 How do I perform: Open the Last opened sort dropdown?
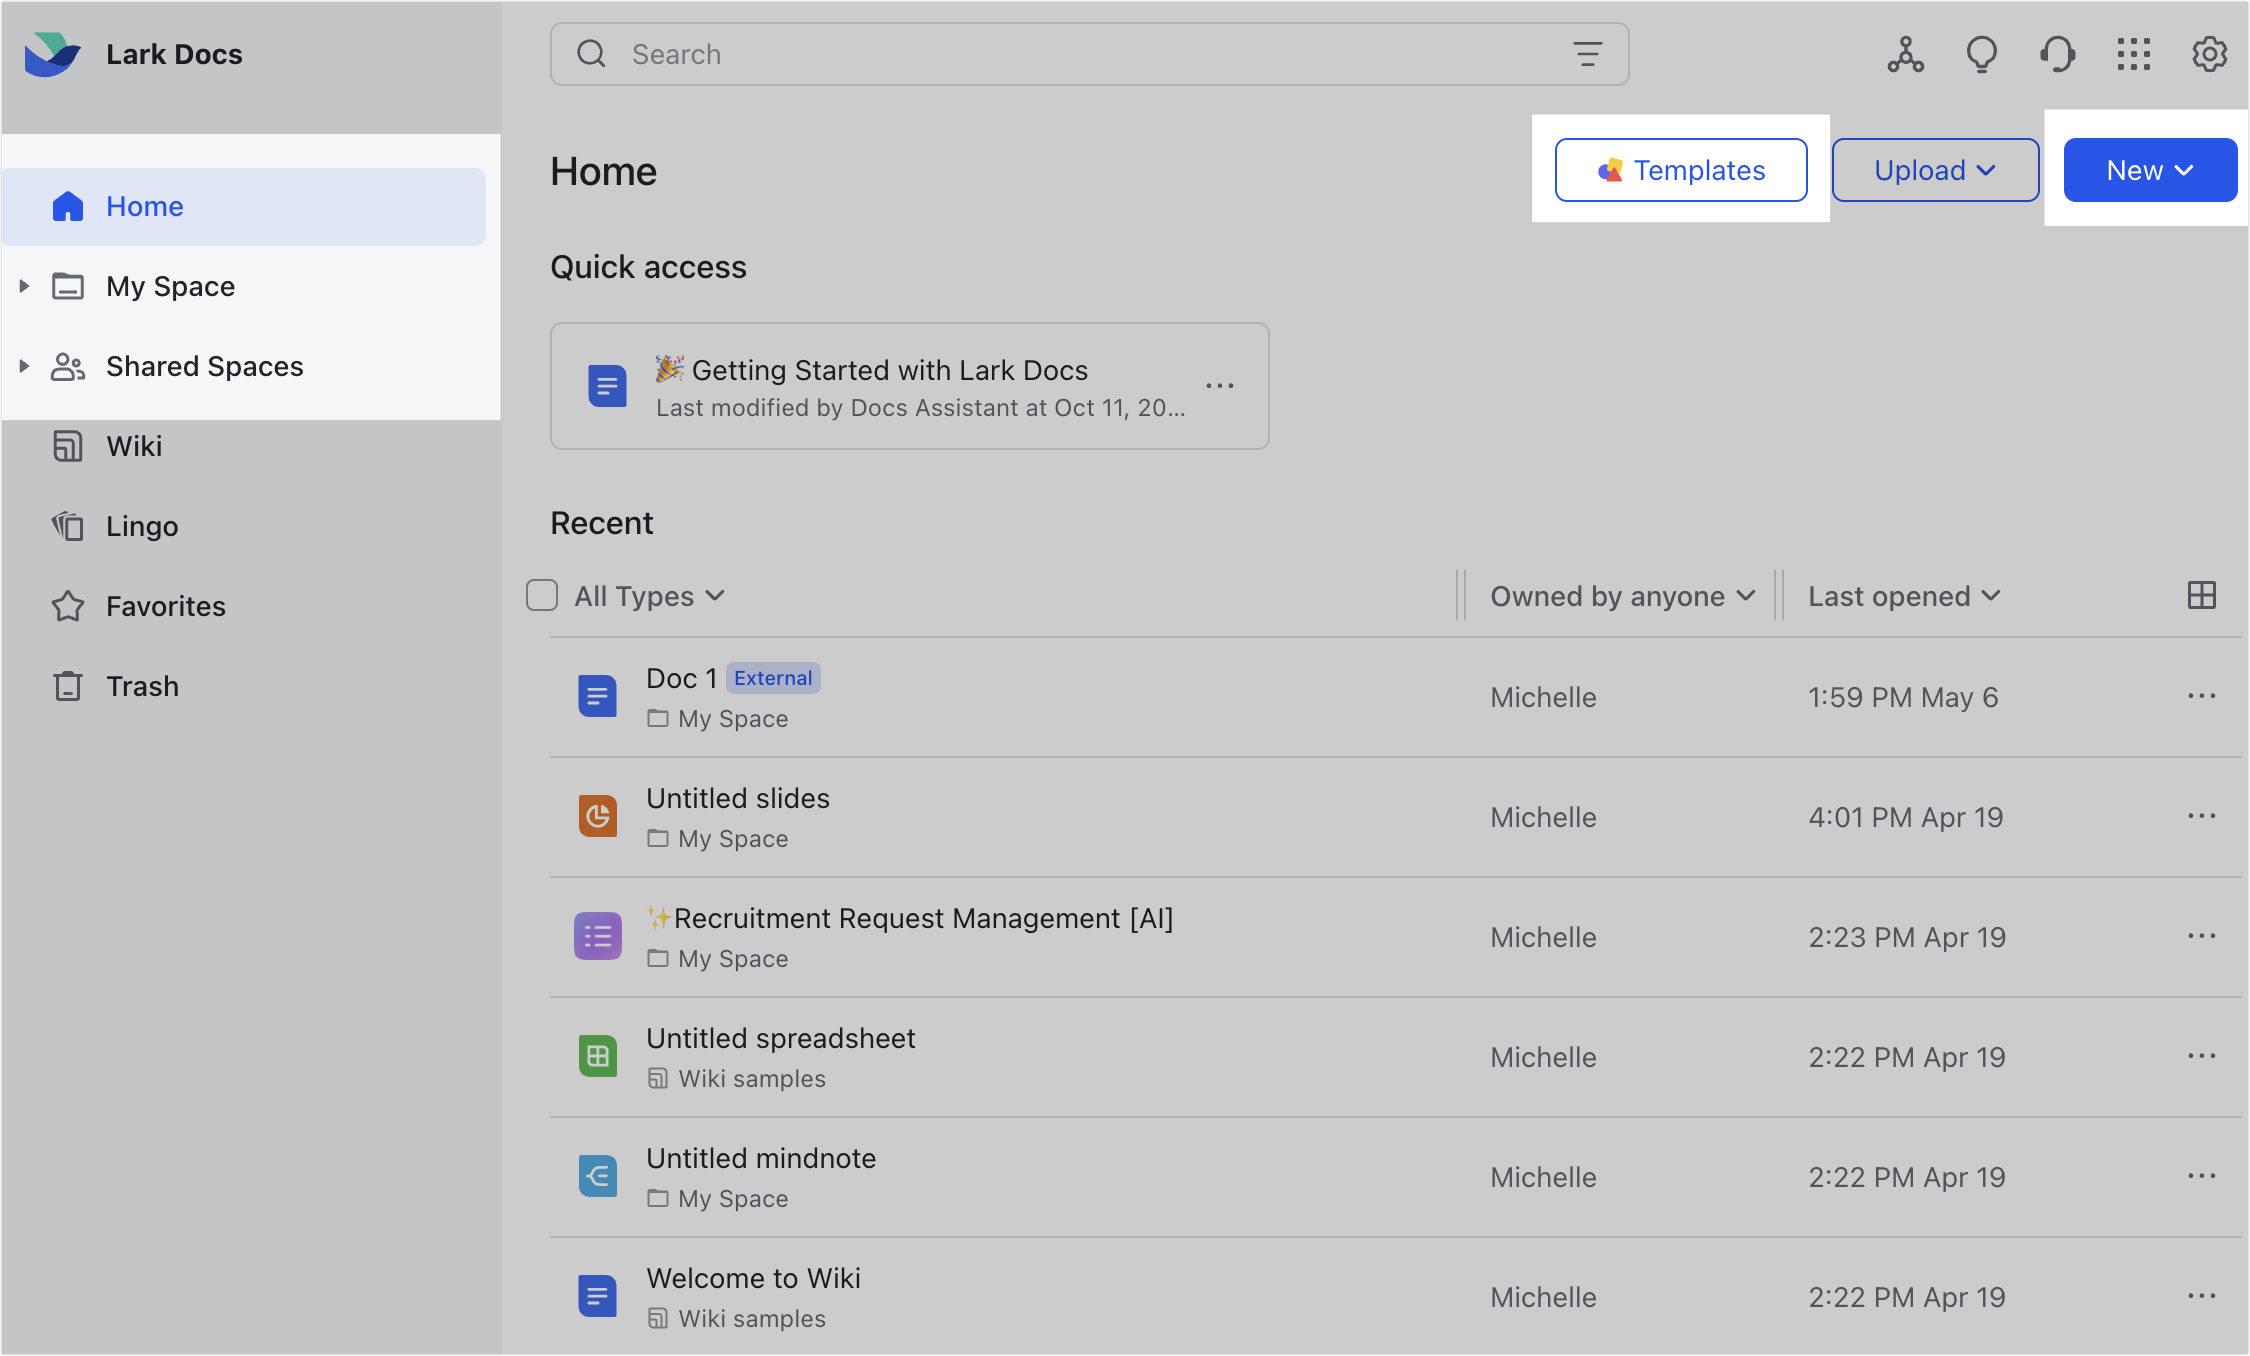[1903, 595]
